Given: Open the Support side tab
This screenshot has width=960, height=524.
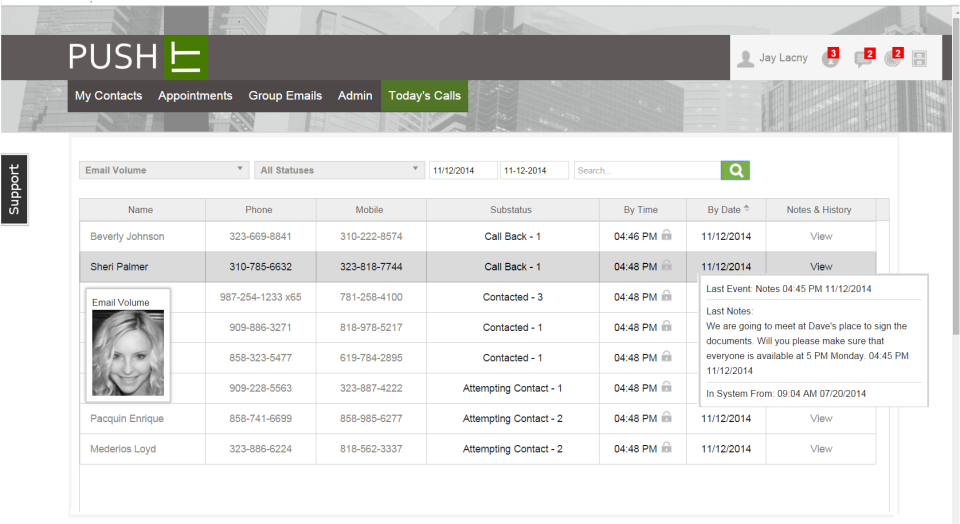Looking at the screenshot, I should pyautogui.click(x=14, y=189).
